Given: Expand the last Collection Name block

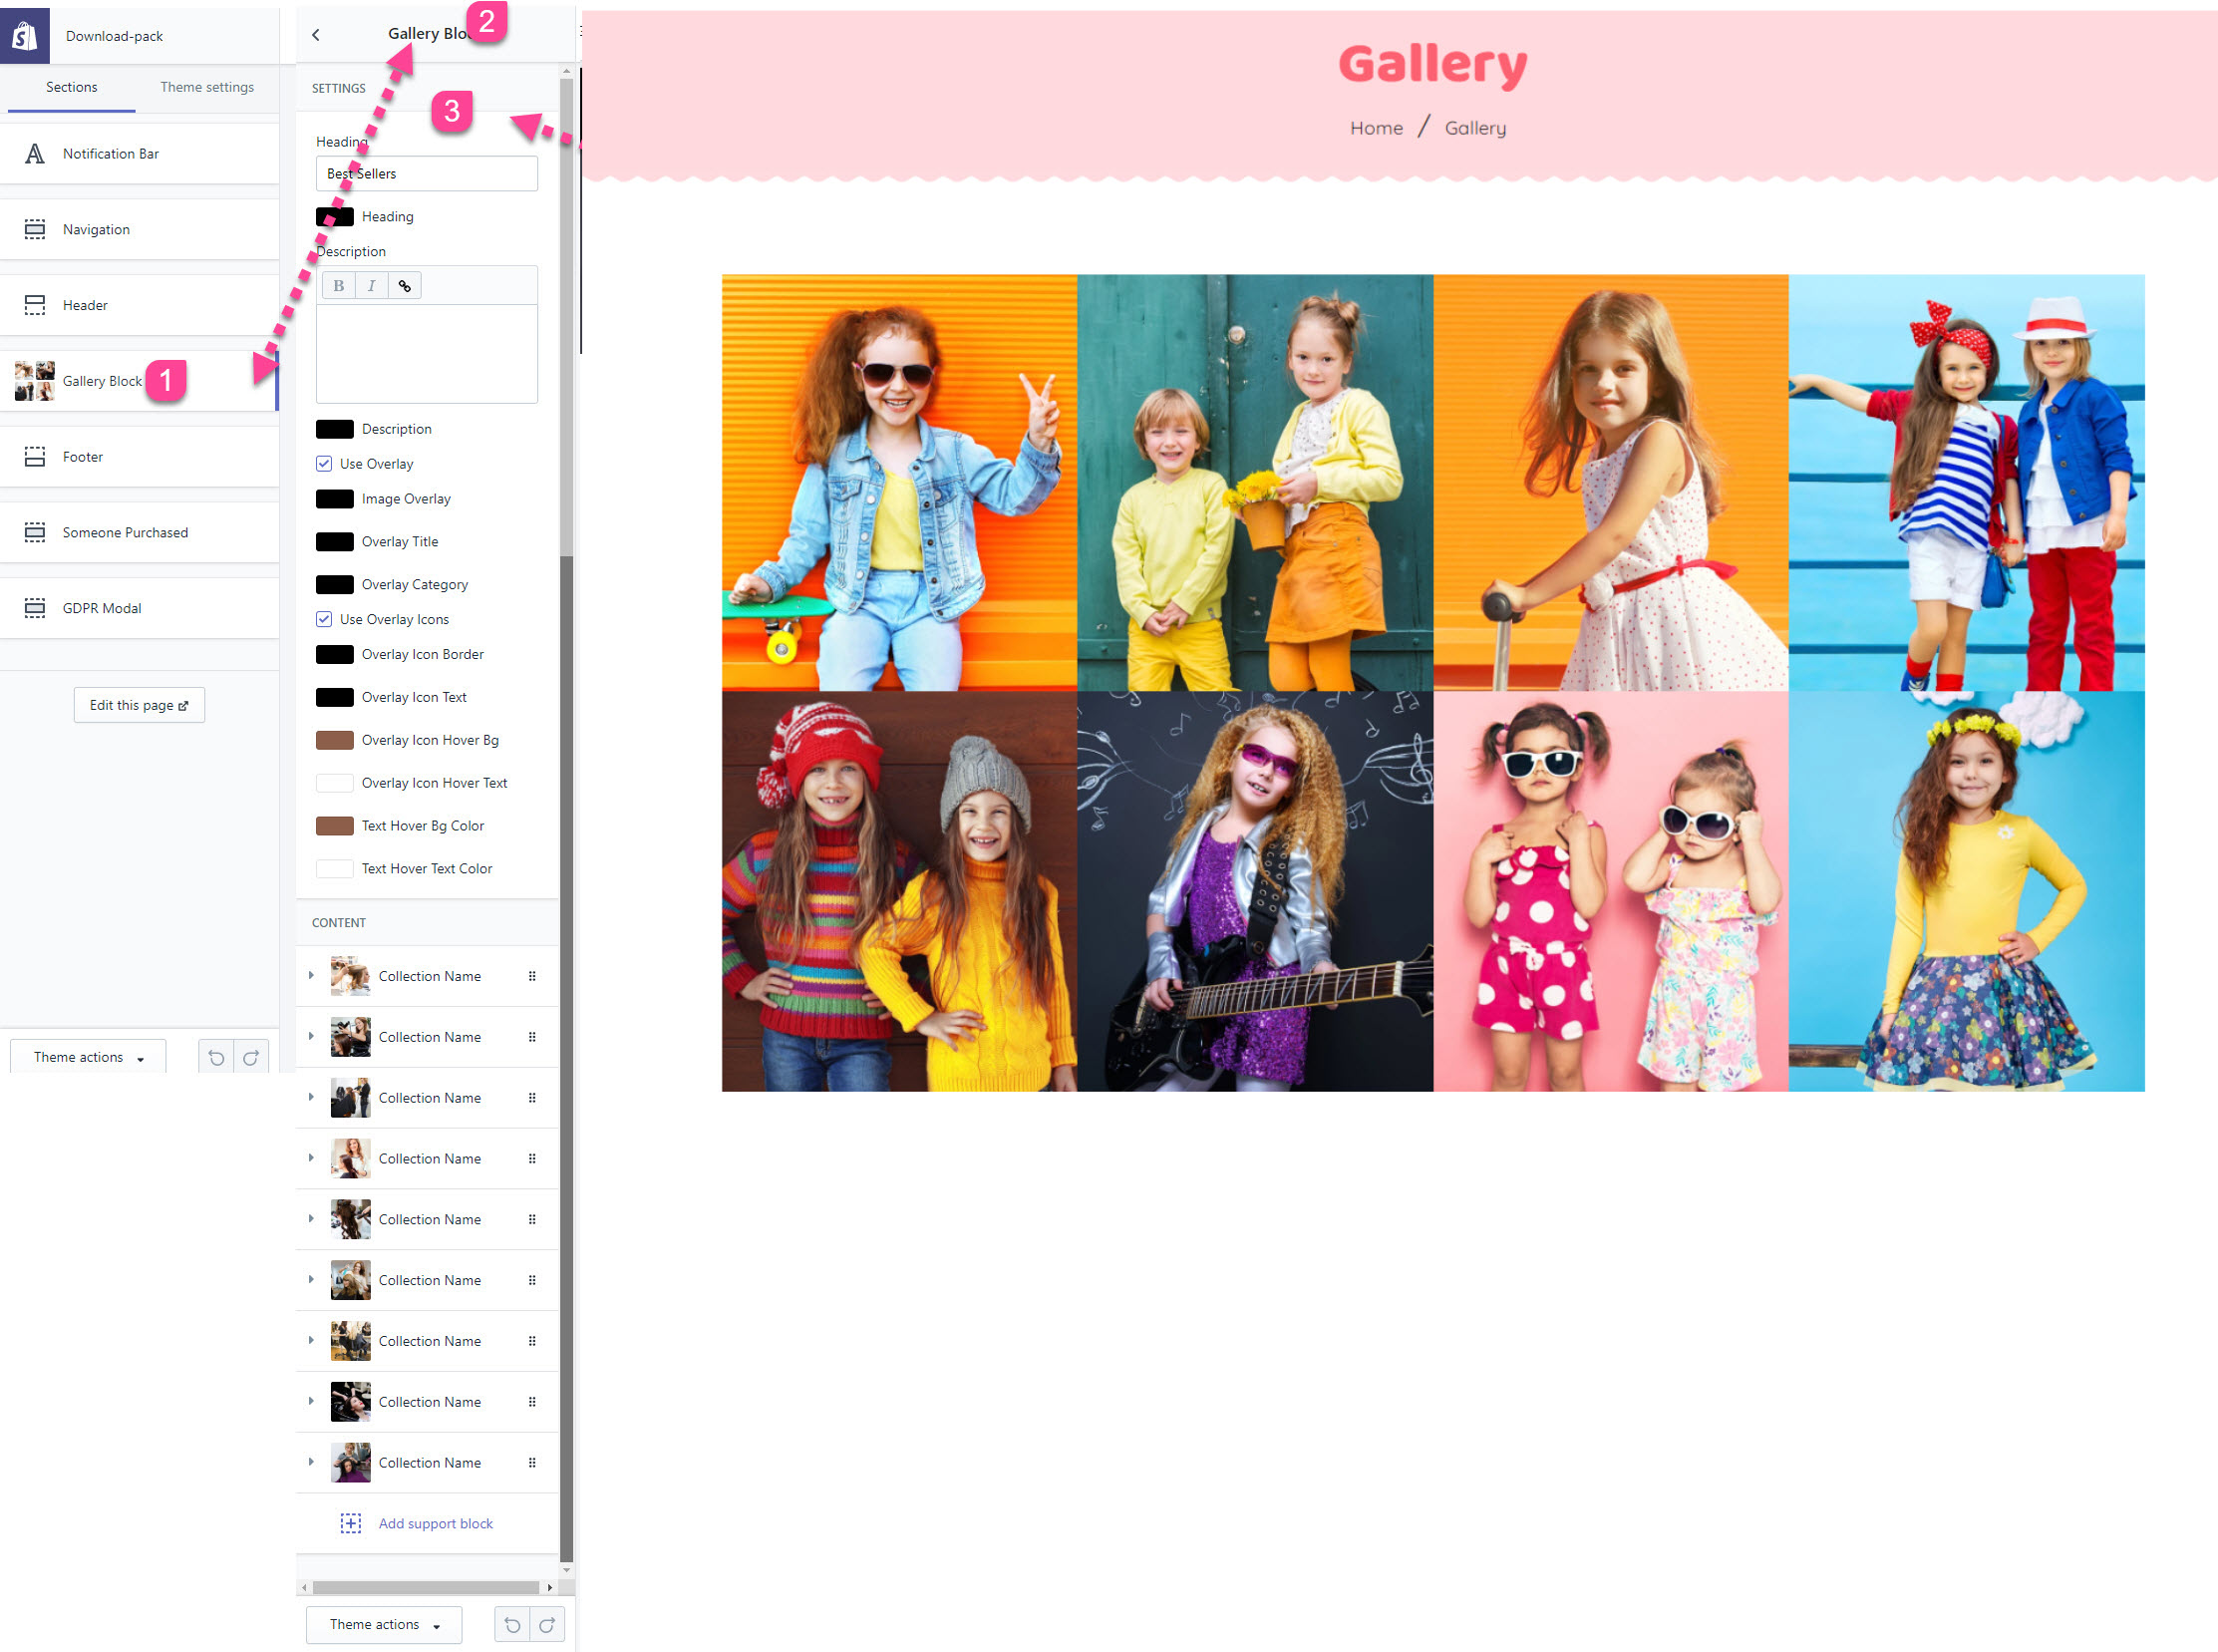Looking at the screenshot, I should [311, 1462].
